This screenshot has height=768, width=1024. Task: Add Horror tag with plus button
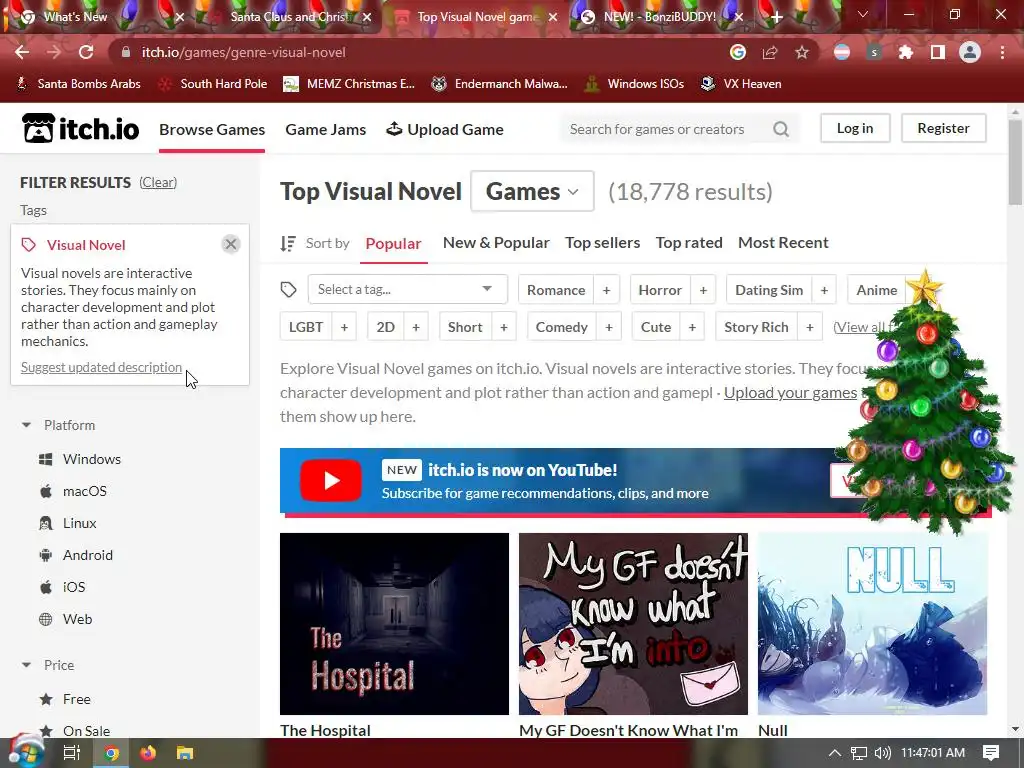point(703,290)
